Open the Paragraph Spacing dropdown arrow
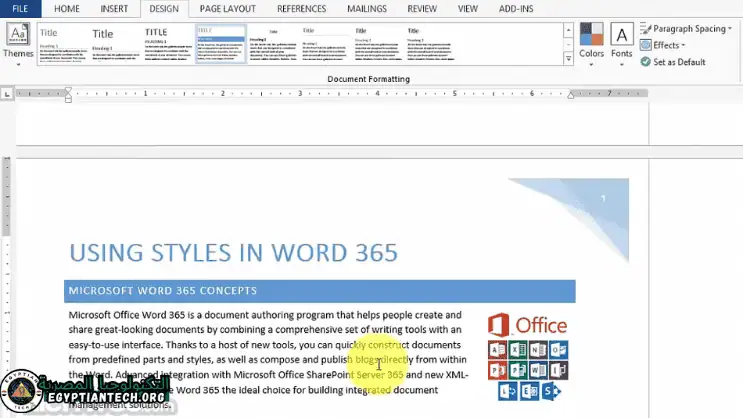743x418 pixels. pyautogui.click(x=731, y=29)
